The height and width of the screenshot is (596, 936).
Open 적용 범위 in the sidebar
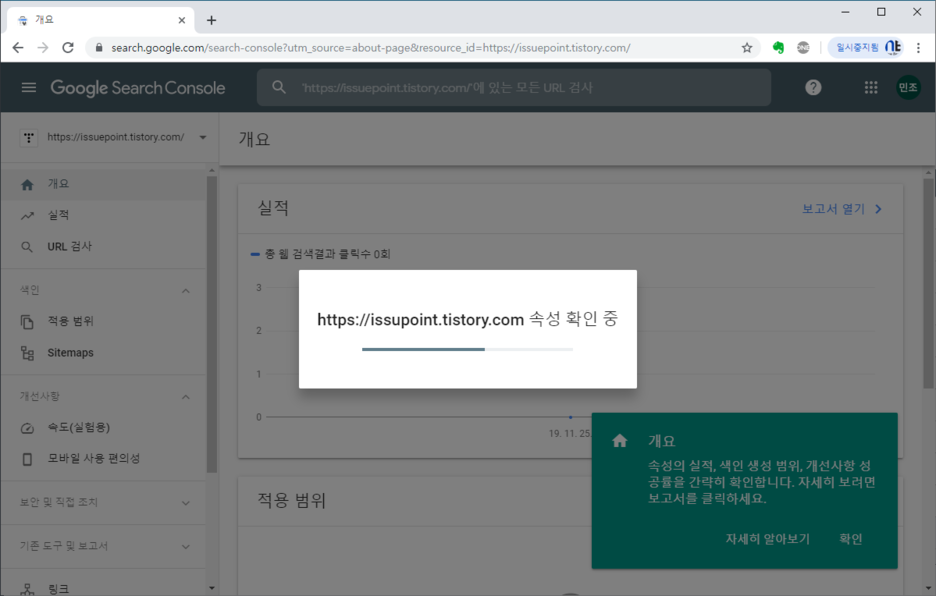(104, 321)
